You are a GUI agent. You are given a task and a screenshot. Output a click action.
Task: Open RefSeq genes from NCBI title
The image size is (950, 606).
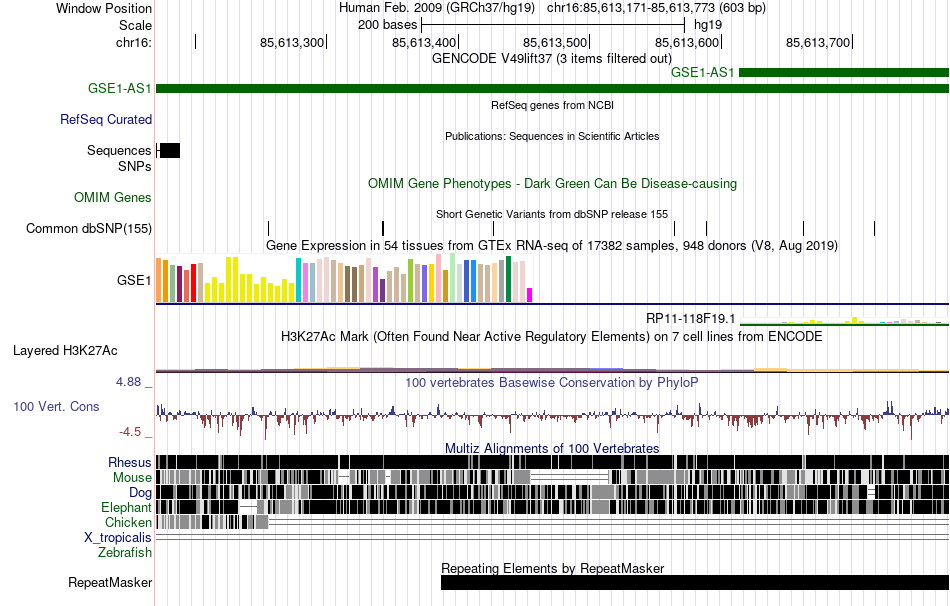click(552, 105)
